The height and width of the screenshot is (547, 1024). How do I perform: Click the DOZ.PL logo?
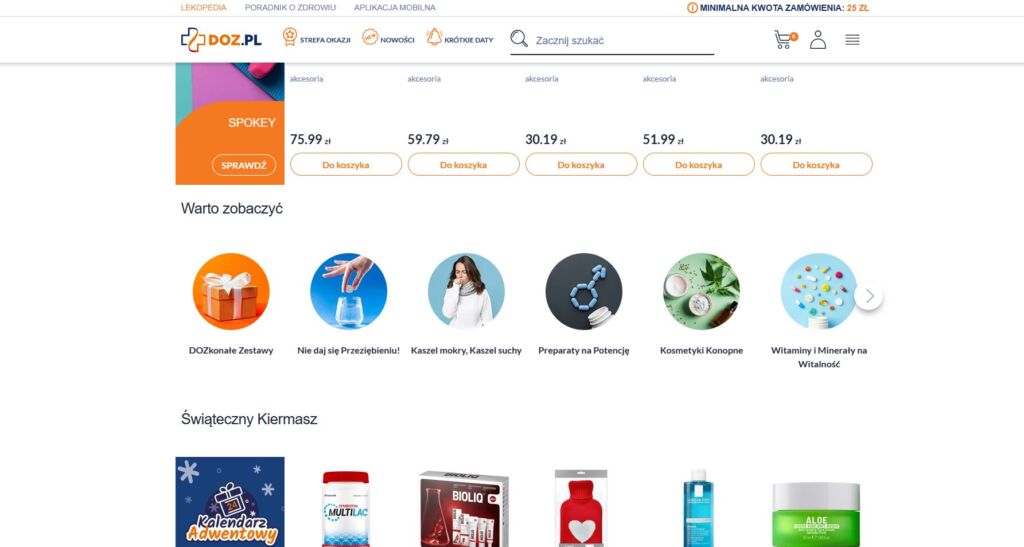(221, 40)
